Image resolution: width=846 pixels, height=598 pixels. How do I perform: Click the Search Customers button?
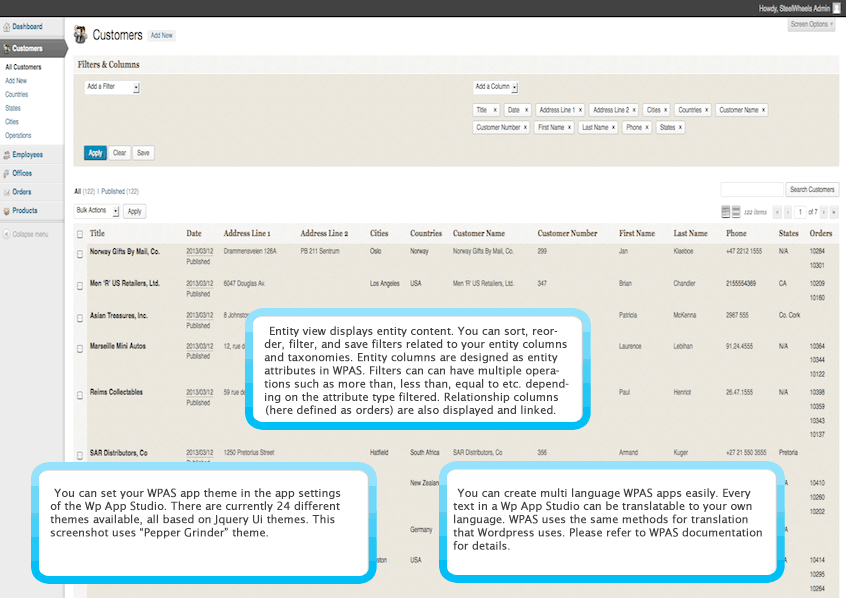click(x=812, y=189)
